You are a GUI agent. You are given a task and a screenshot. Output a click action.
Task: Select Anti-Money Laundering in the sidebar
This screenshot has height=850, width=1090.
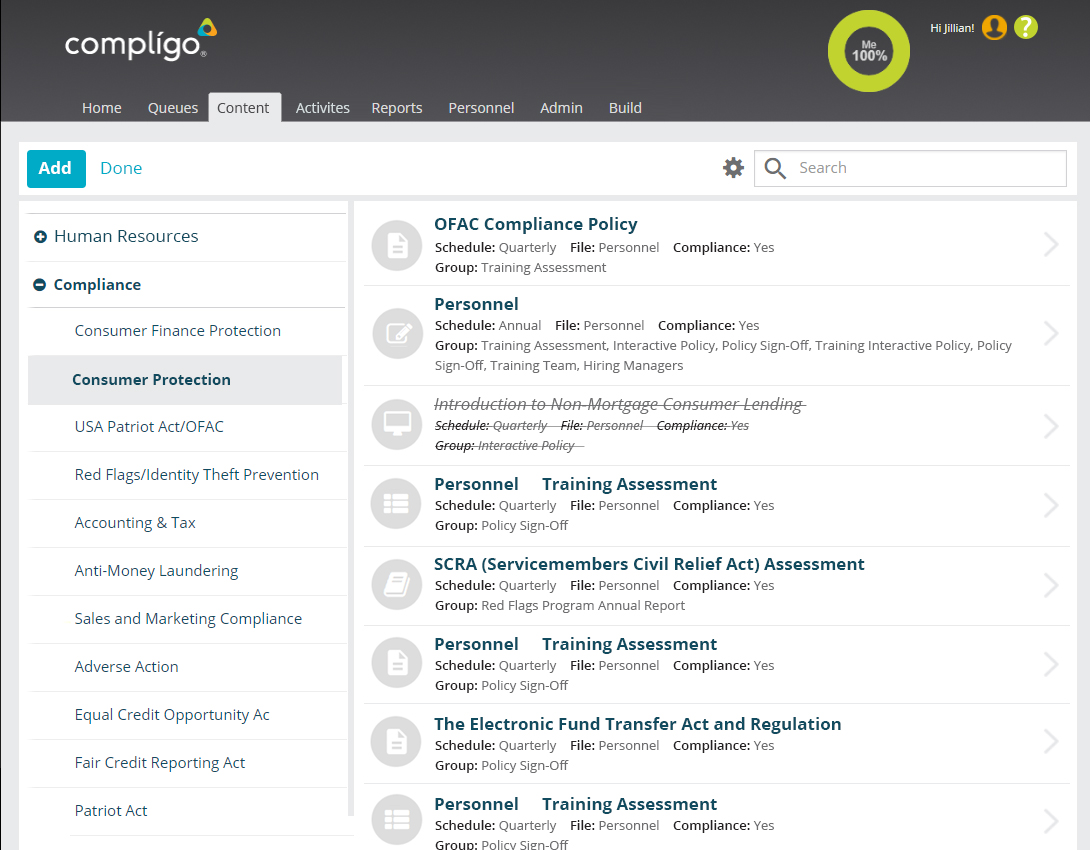156,571
